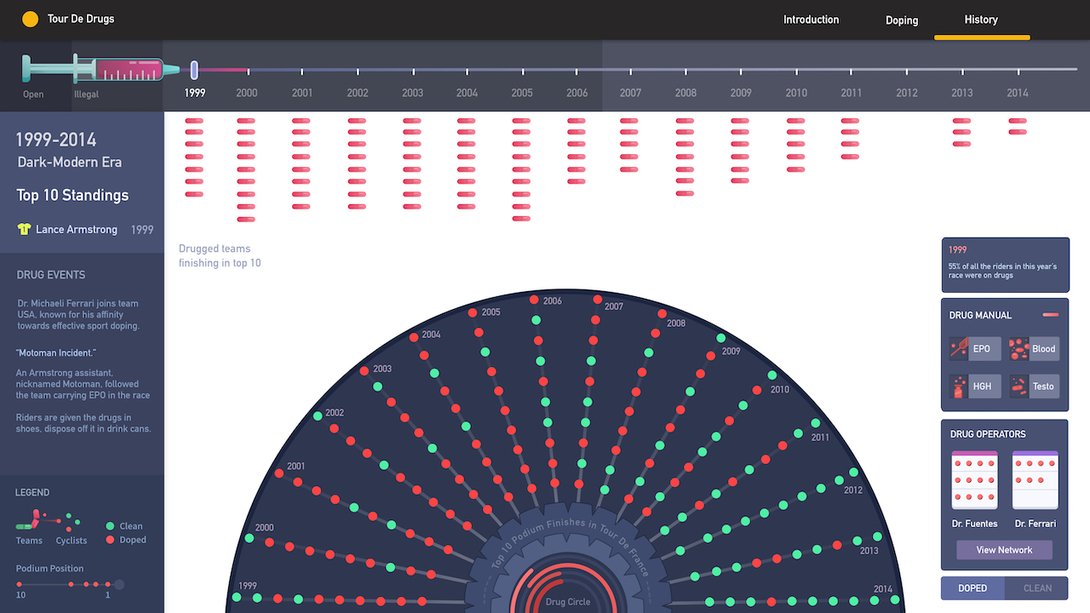Select the History tab

pyautogui.click(x=981, y=19)
